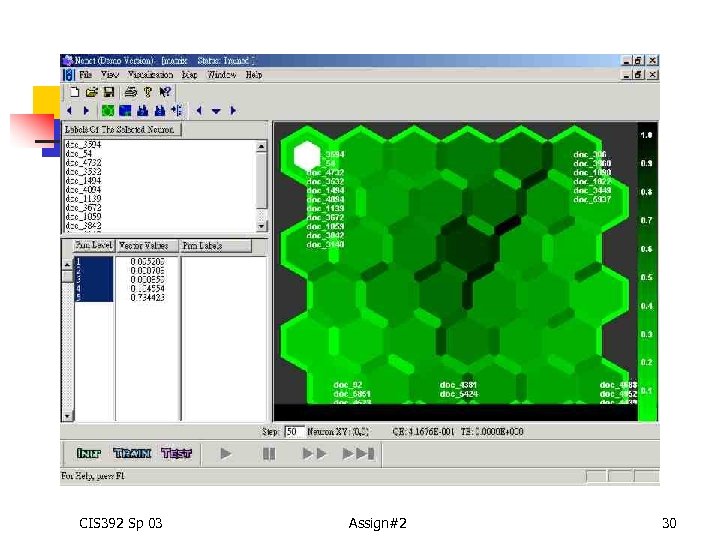Click the Vector Values column header

click(147, 246)
